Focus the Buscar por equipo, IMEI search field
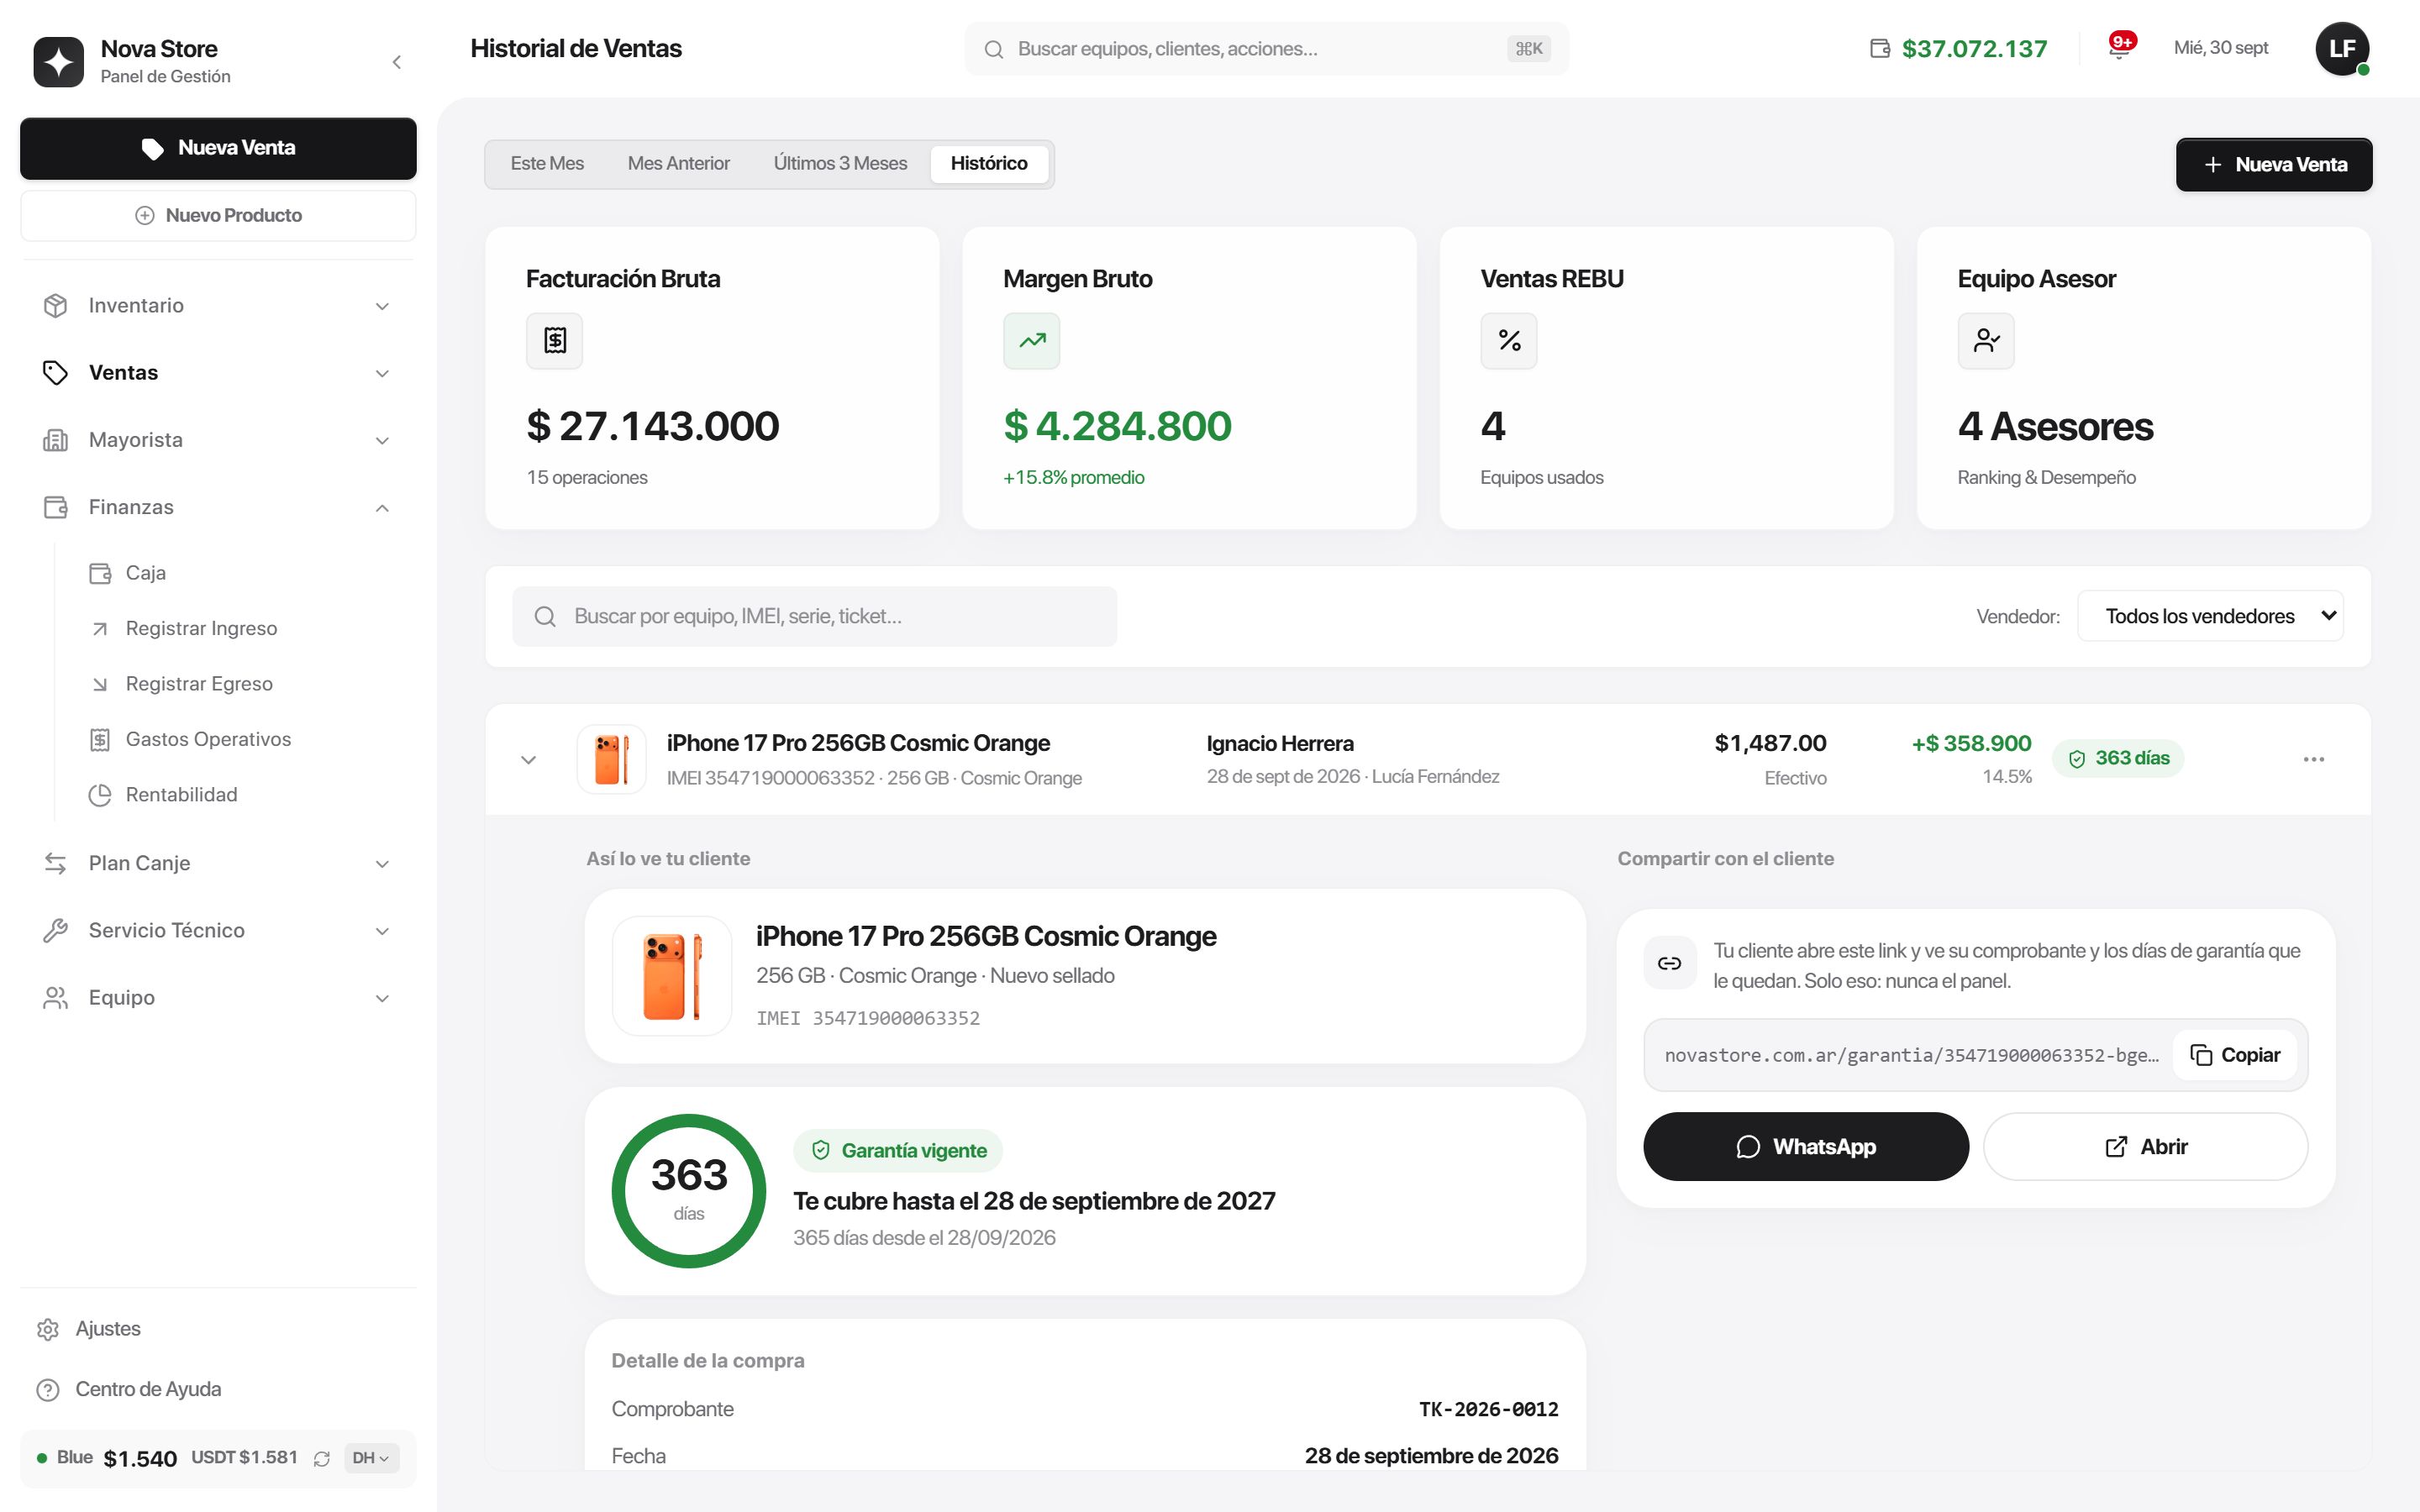2420x1512 pixels. pyautogui.click(x=815, y=617)
